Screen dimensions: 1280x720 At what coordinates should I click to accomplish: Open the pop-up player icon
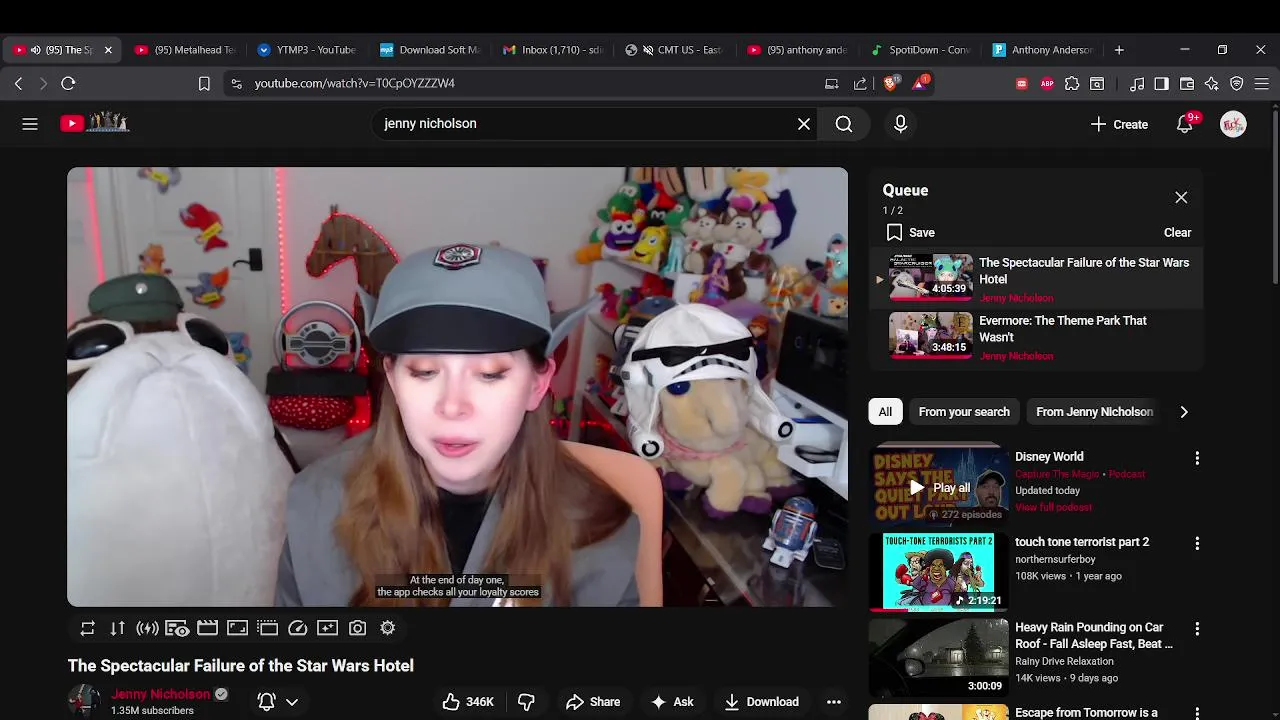(x=267, y=628)
